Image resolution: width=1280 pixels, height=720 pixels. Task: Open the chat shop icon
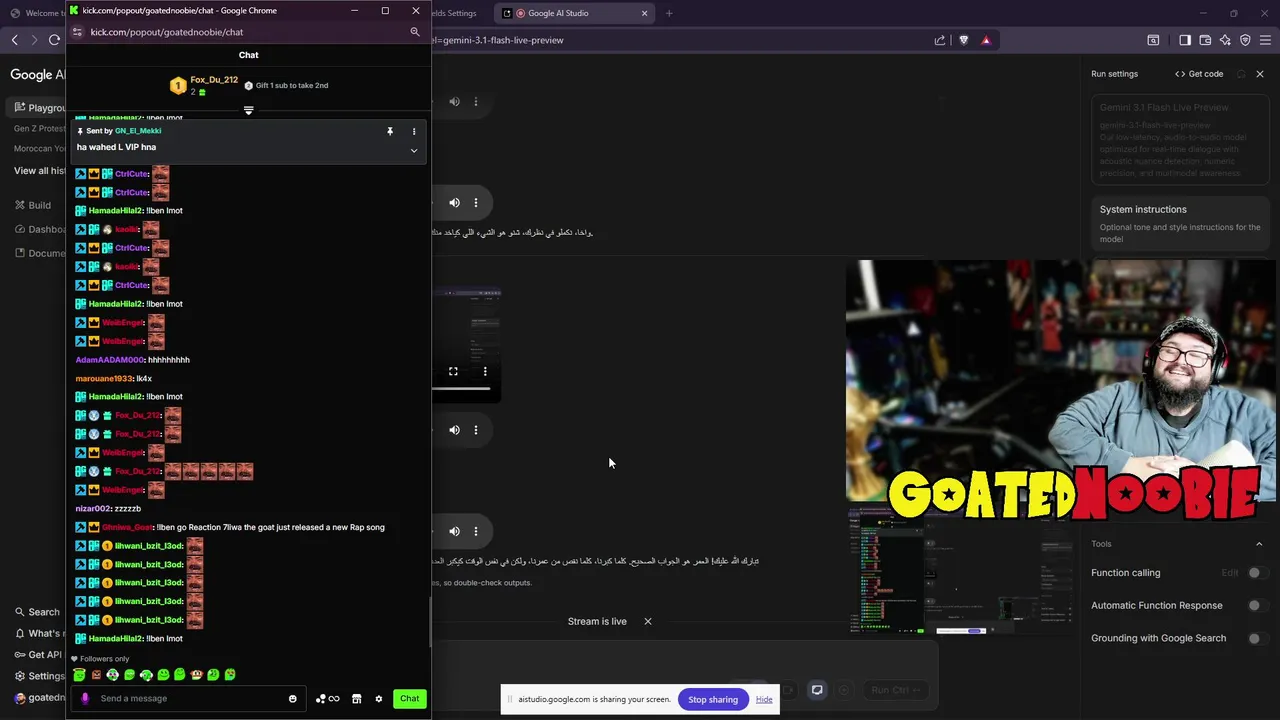pos(356,699)
